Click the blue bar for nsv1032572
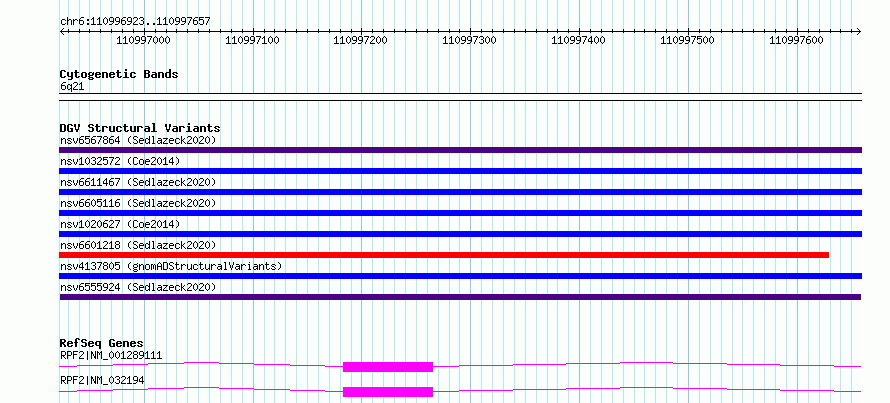 [x=460, y=171]
